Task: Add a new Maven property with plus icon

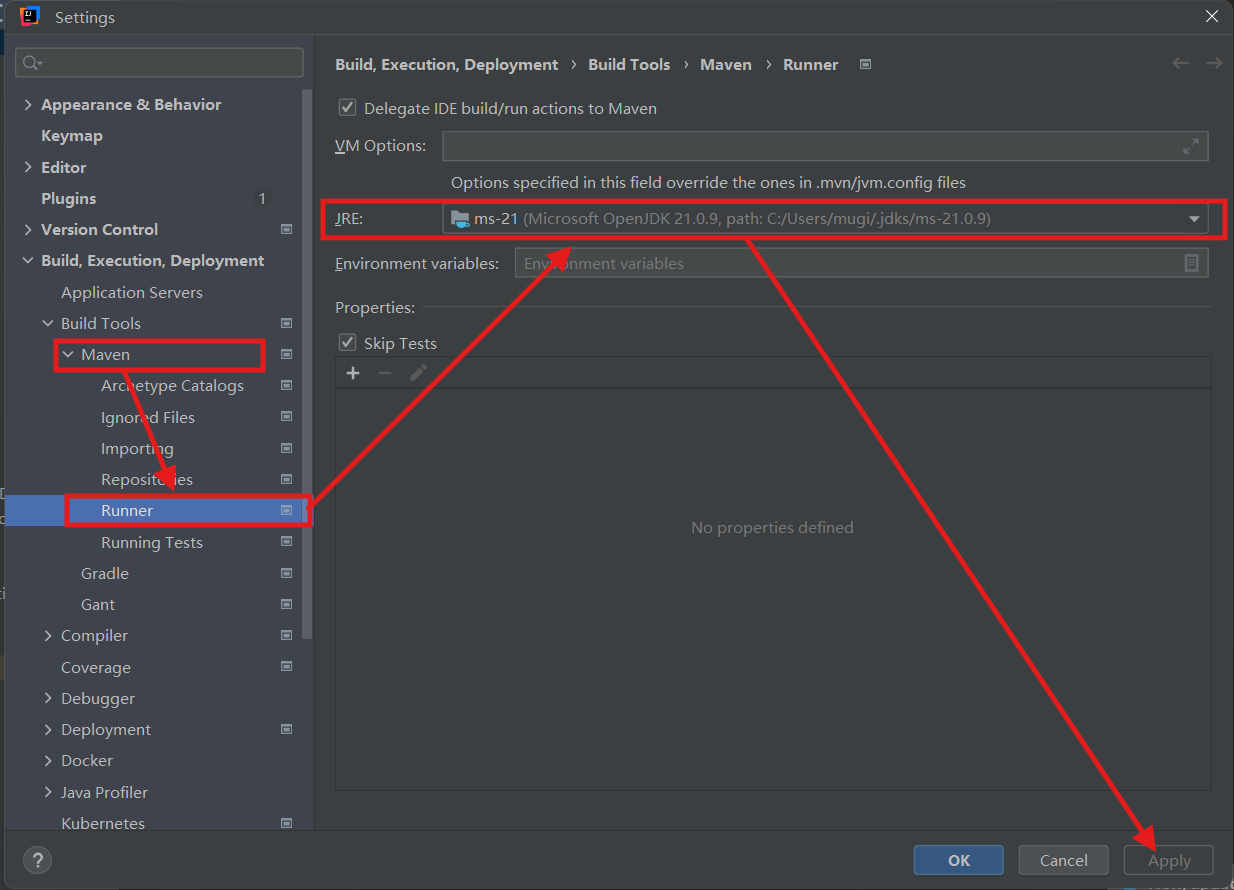Action: tap(353, 373)
